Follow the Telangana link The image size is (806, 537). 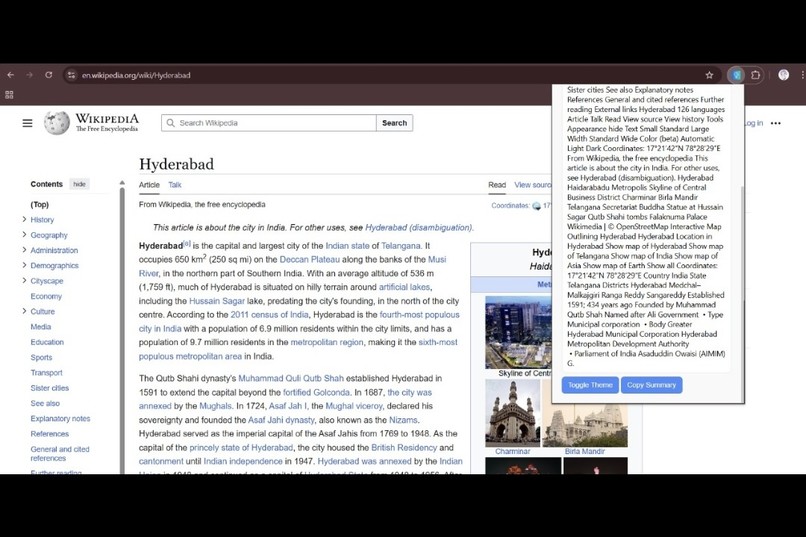pyautogui.click(x=400, y=246)
